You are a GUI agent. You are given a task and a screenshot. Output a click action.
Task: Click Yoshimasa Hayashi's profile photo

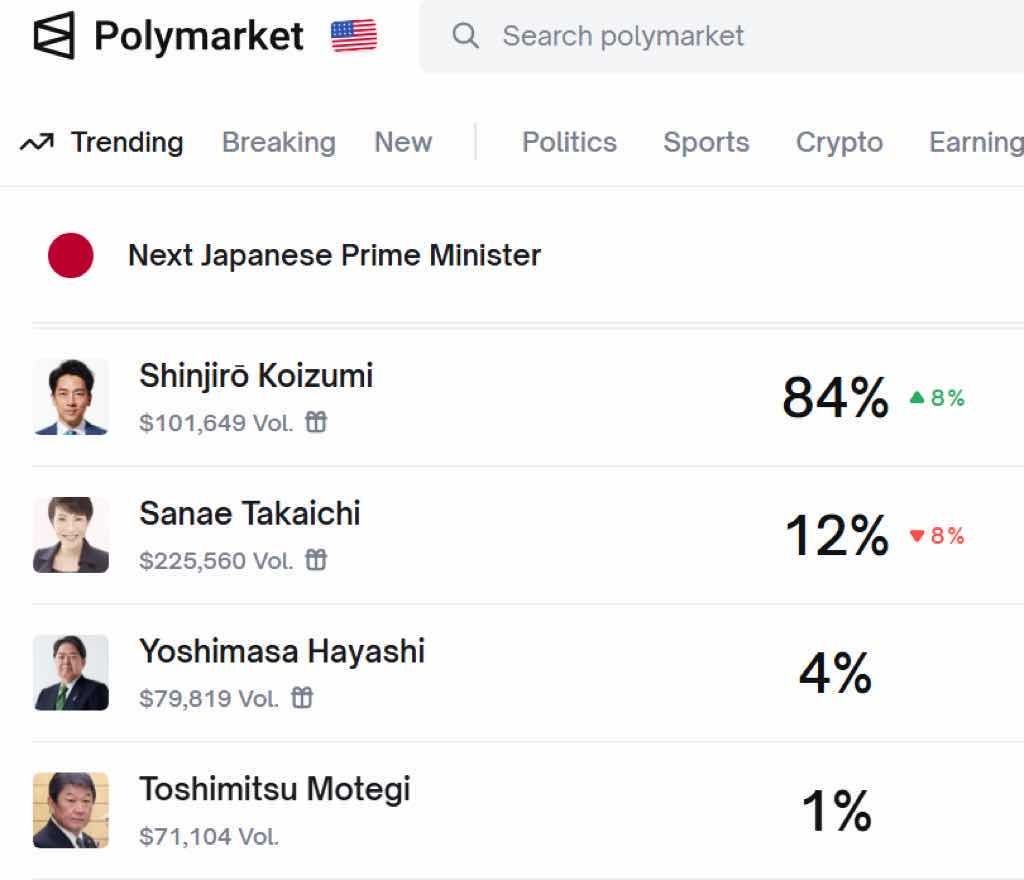coord(71,673)
